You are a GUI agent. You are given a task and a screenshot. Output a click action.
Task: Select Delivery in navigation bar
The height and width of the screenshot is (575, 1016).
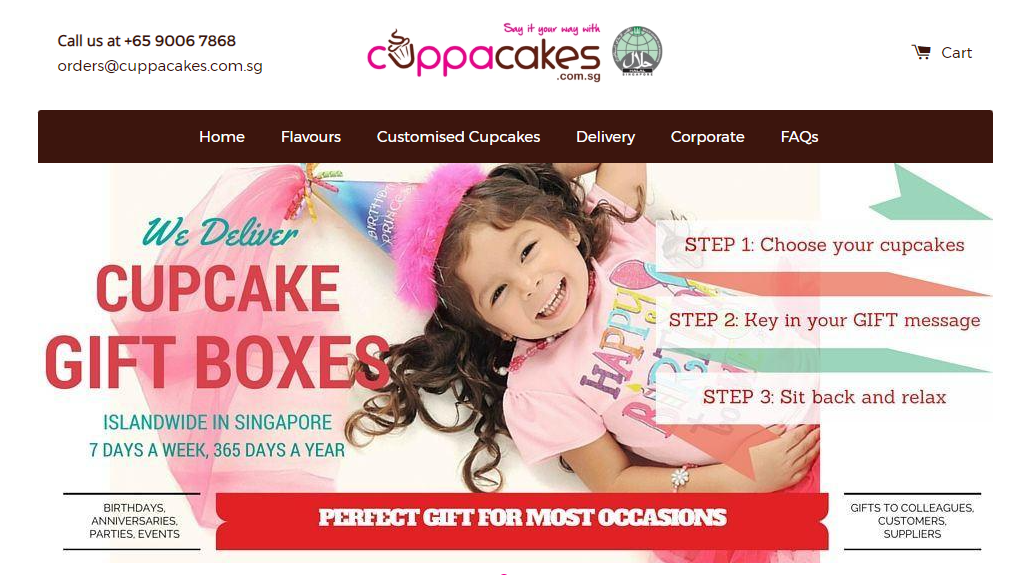(x=605, y=137)
